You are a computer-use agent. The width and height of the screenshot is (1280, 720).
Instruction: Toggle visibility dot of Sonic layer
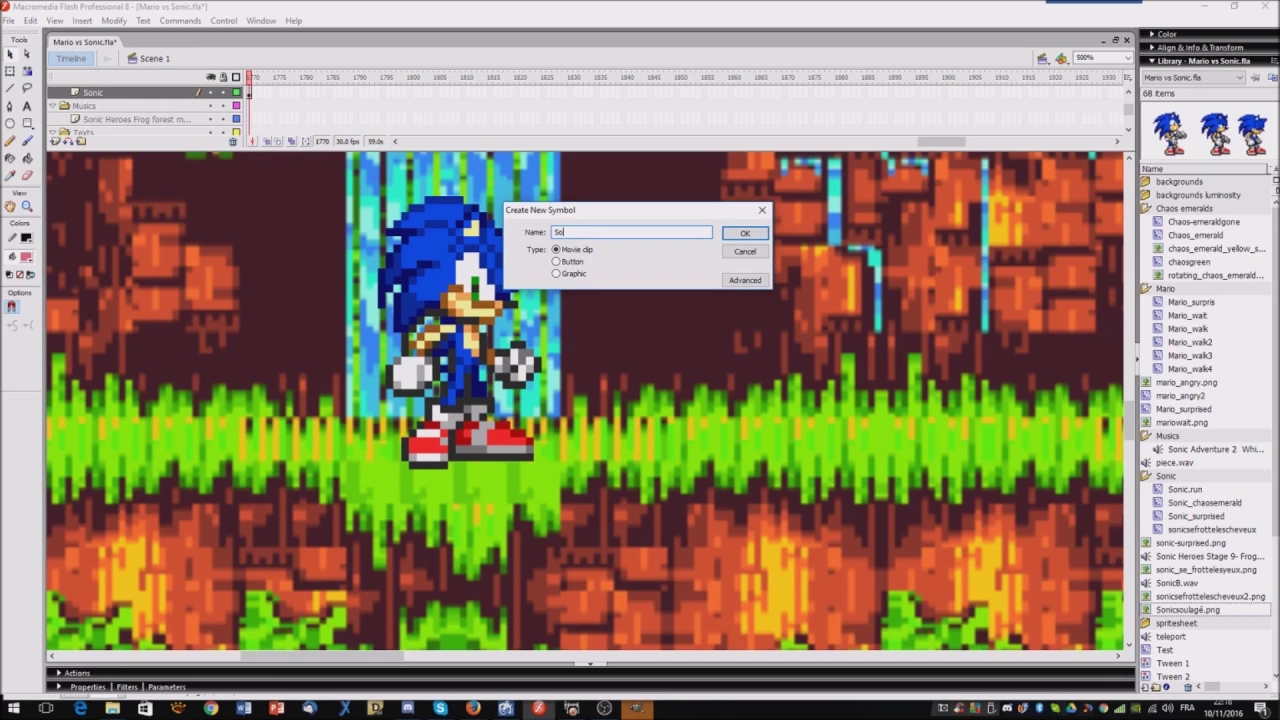point(210,92)
